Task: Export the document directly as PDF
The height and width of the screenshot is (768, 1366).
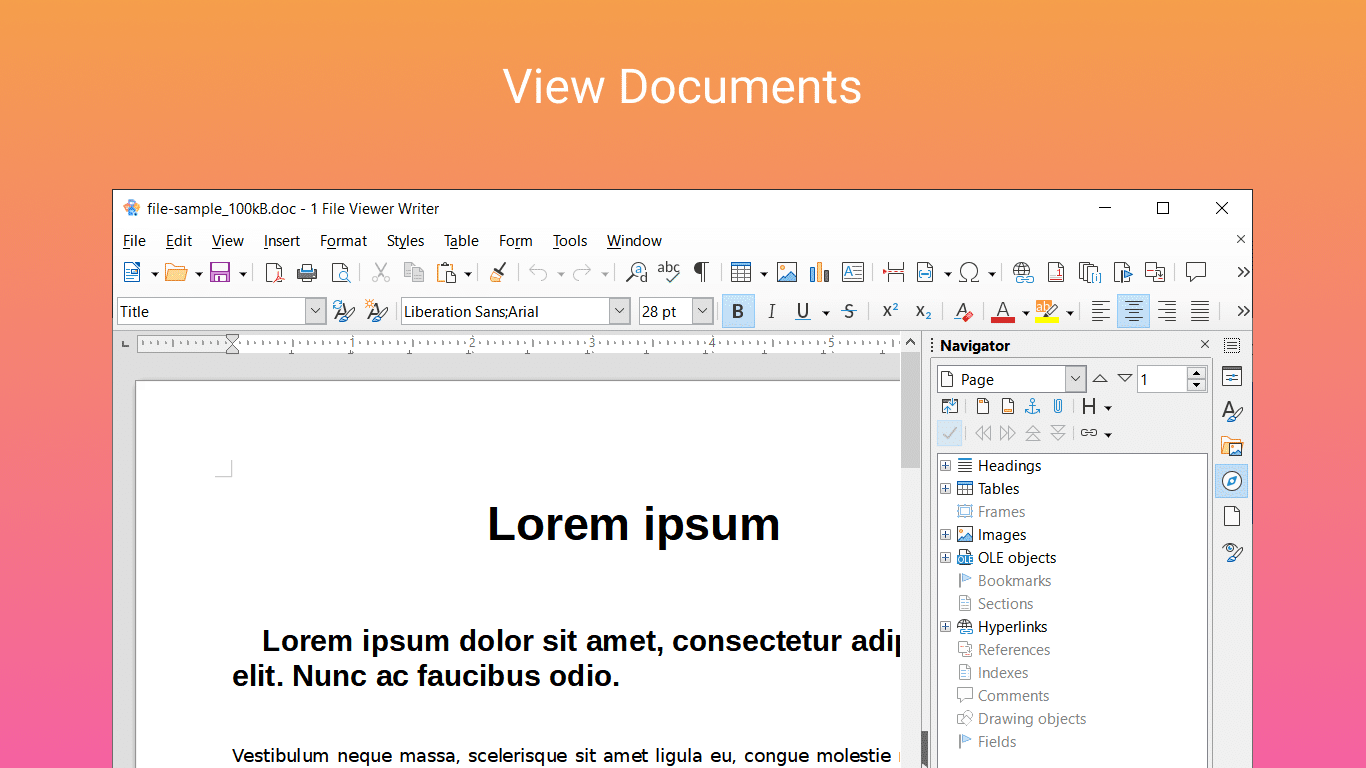Action: click(274, 272)
